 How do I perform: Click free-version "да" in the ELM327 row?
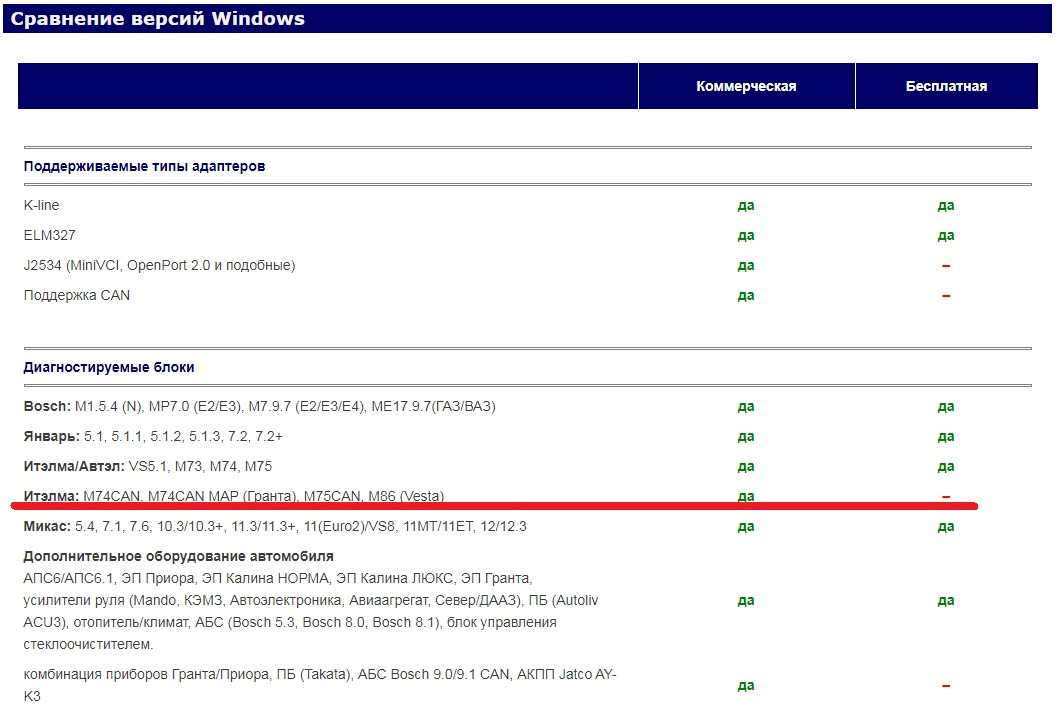946,236
